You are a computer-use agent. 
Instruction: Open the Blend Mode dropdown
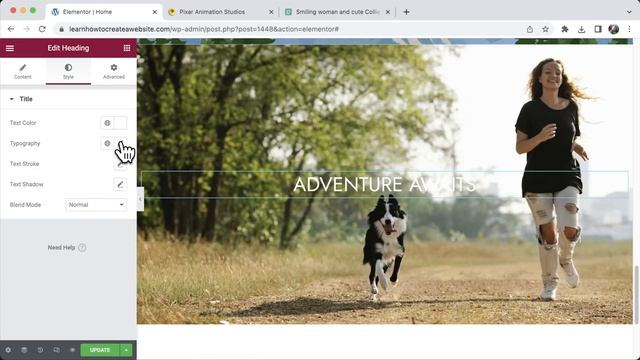click(96, 204)
